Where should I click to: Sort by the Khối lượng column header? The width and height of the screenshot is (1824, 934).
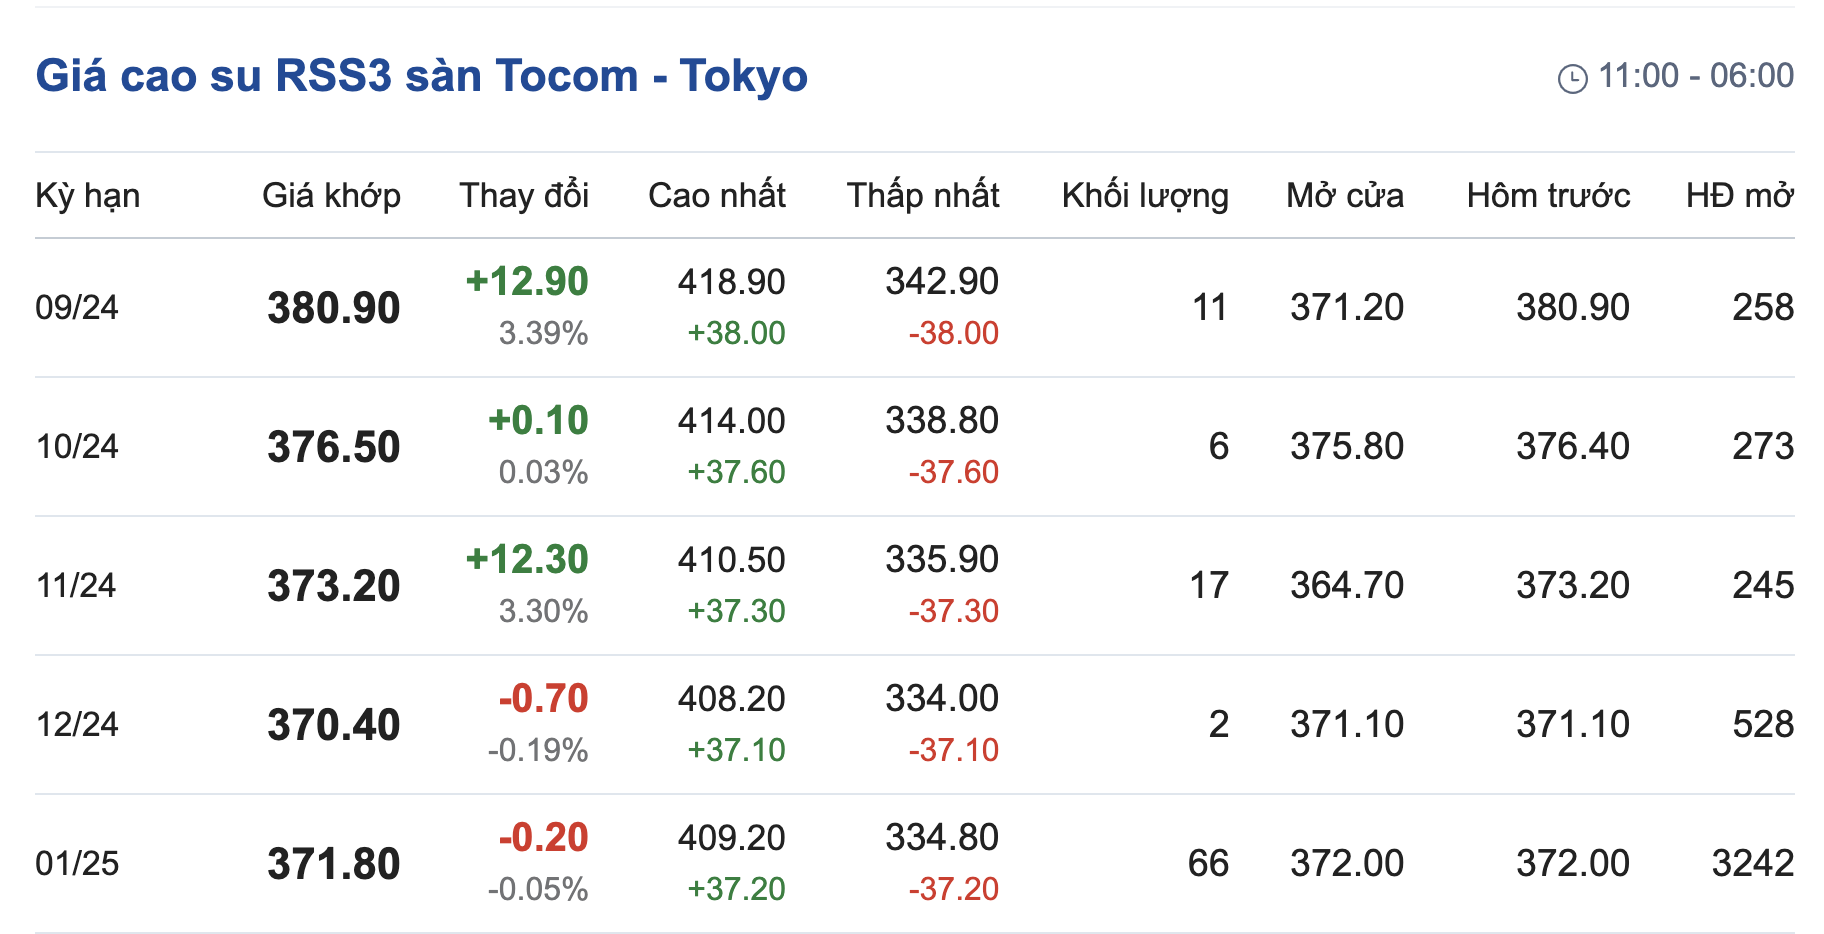[x=1145, y=196]
